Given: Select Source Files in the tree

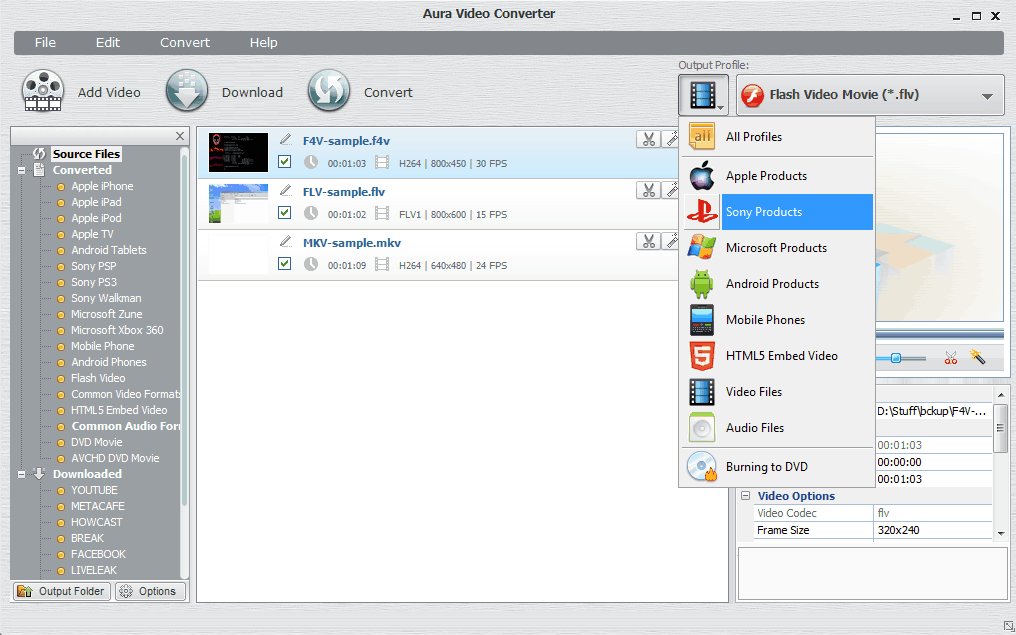Looking at the screenshot, I should (86, 154).
